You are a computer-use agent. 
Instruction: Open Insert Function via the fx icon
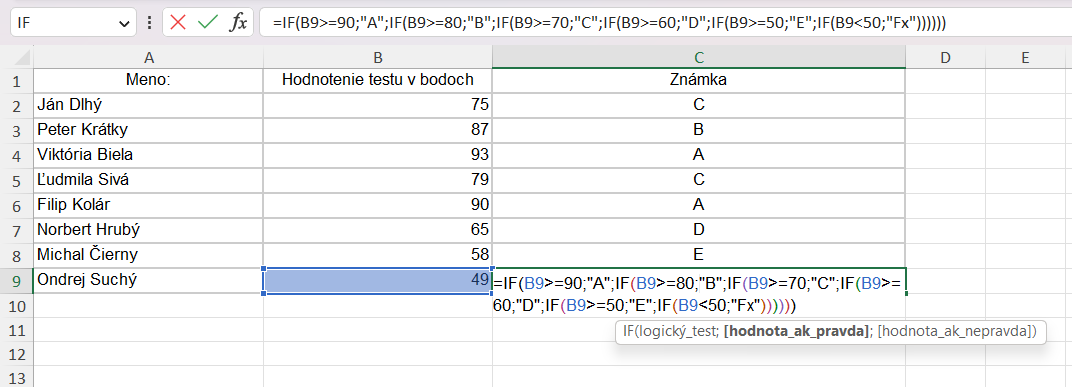[237, 22]
